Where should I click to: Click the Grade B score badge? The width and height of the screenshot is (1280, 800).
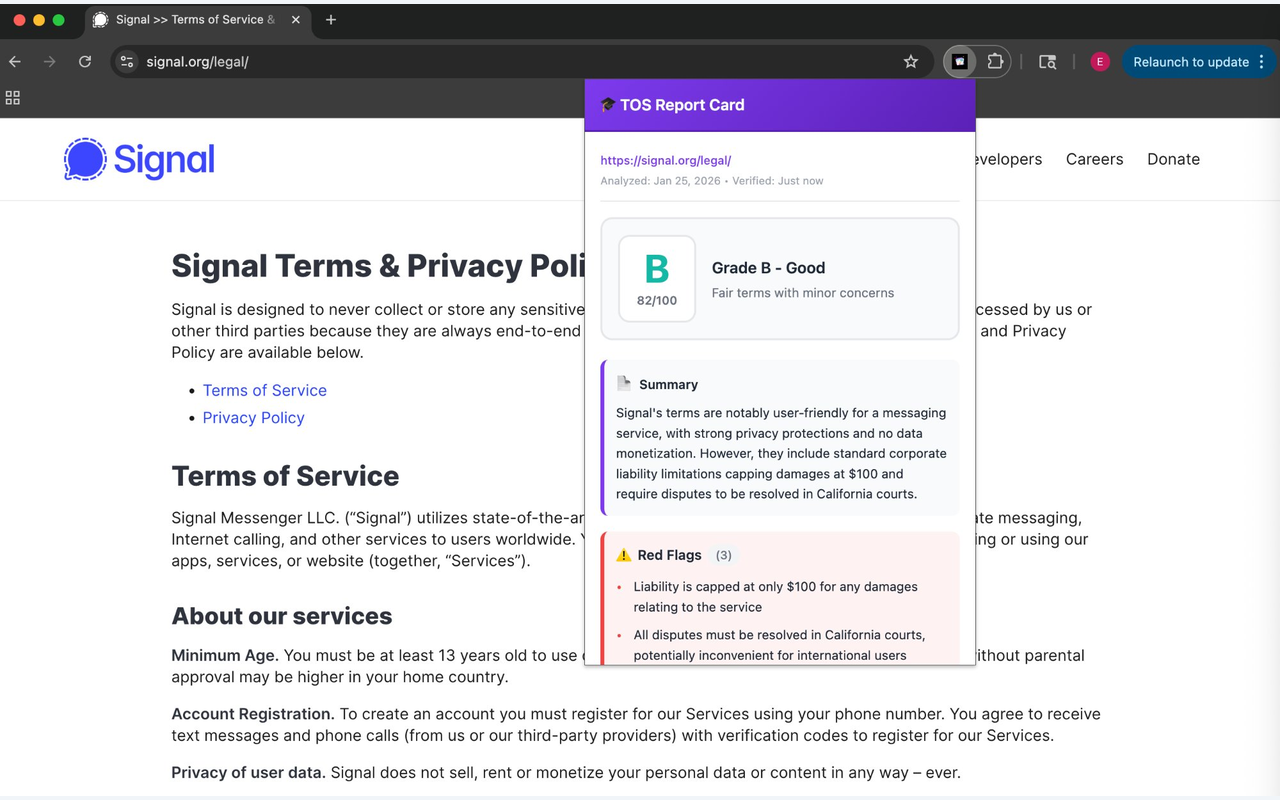click(x=656, y=278)
